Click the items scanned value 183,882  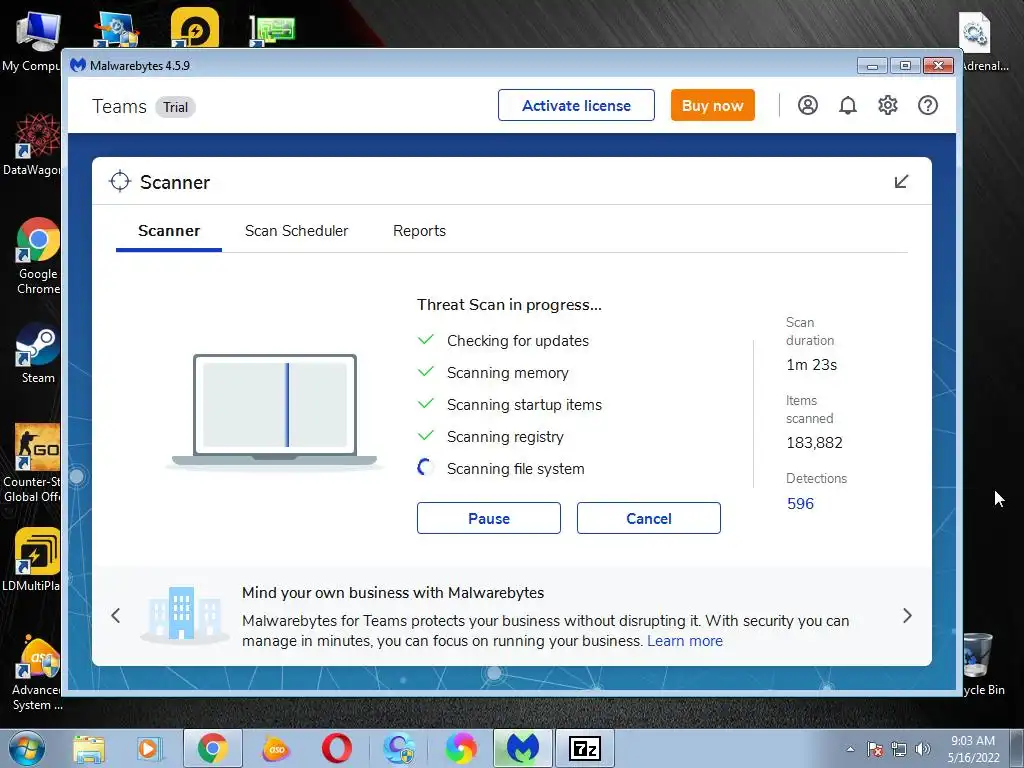(814, 443)
